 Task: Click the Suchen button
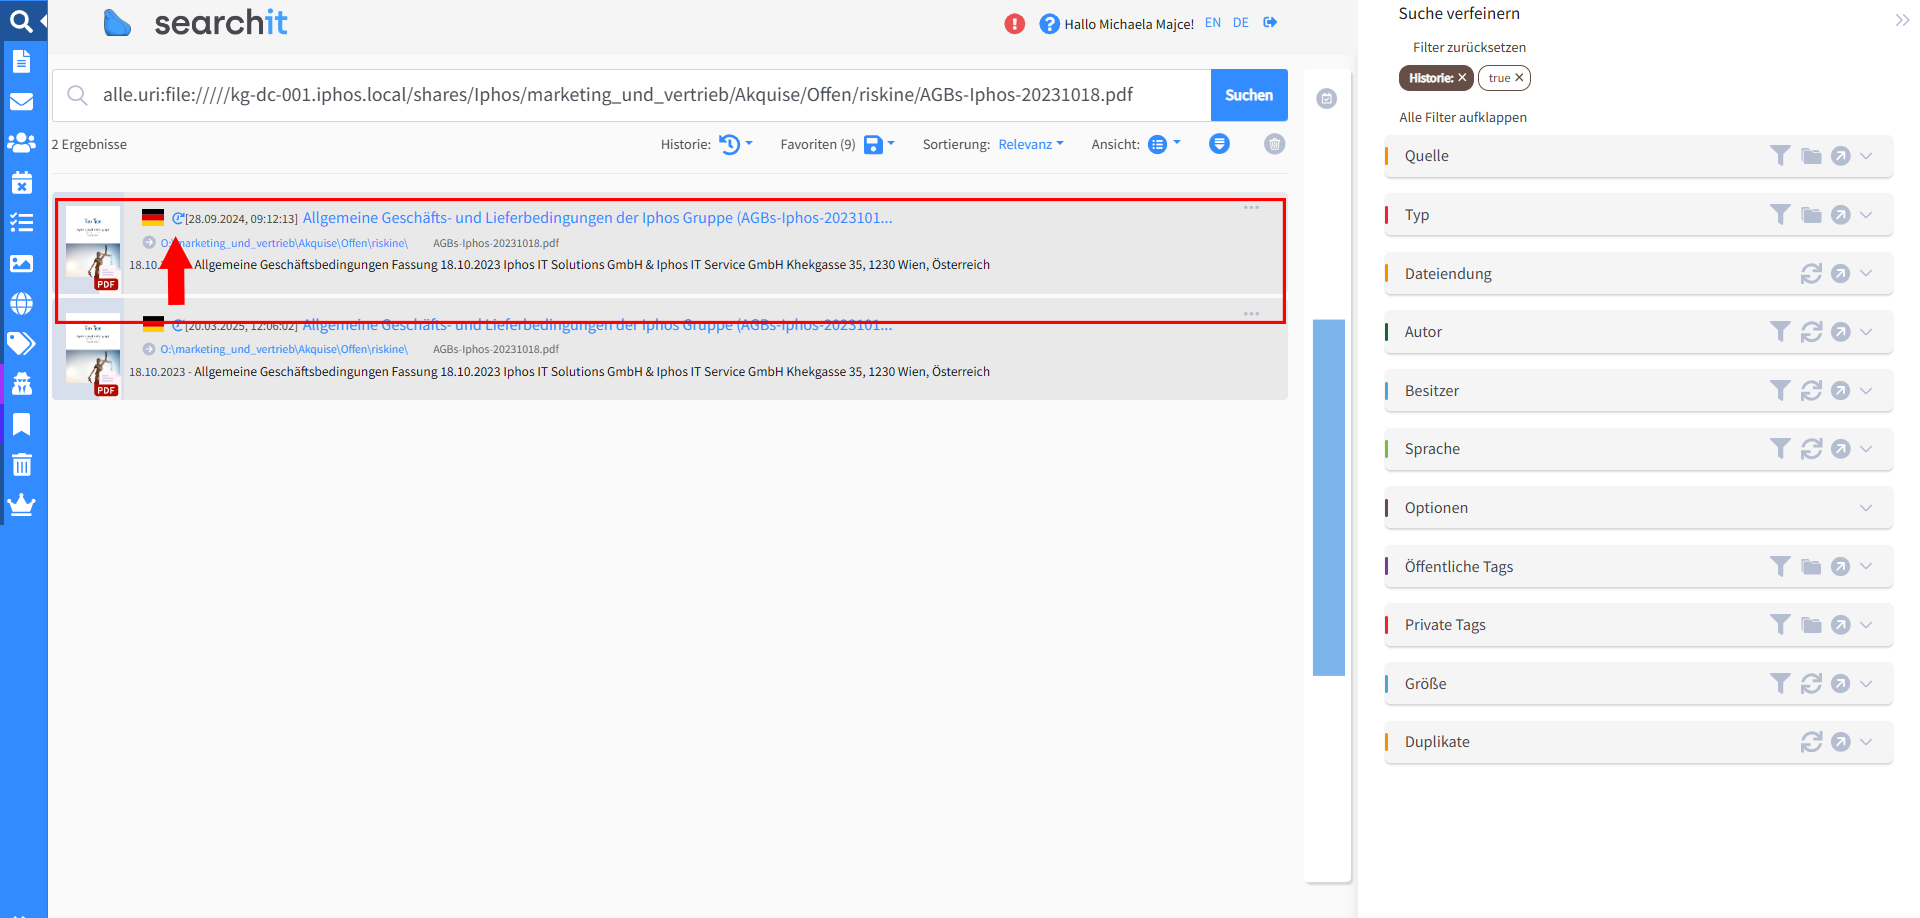(x=1249, y=95)
